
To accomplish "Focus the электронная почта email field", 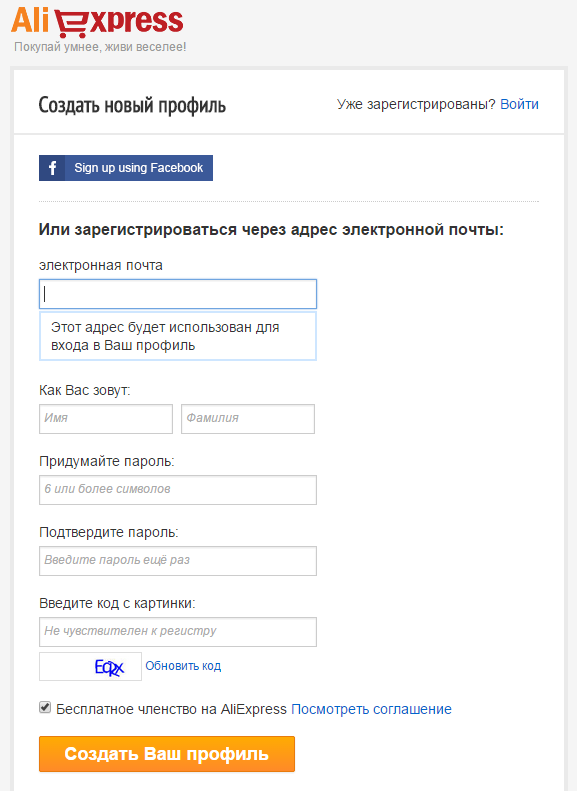I will coord(178,294).
